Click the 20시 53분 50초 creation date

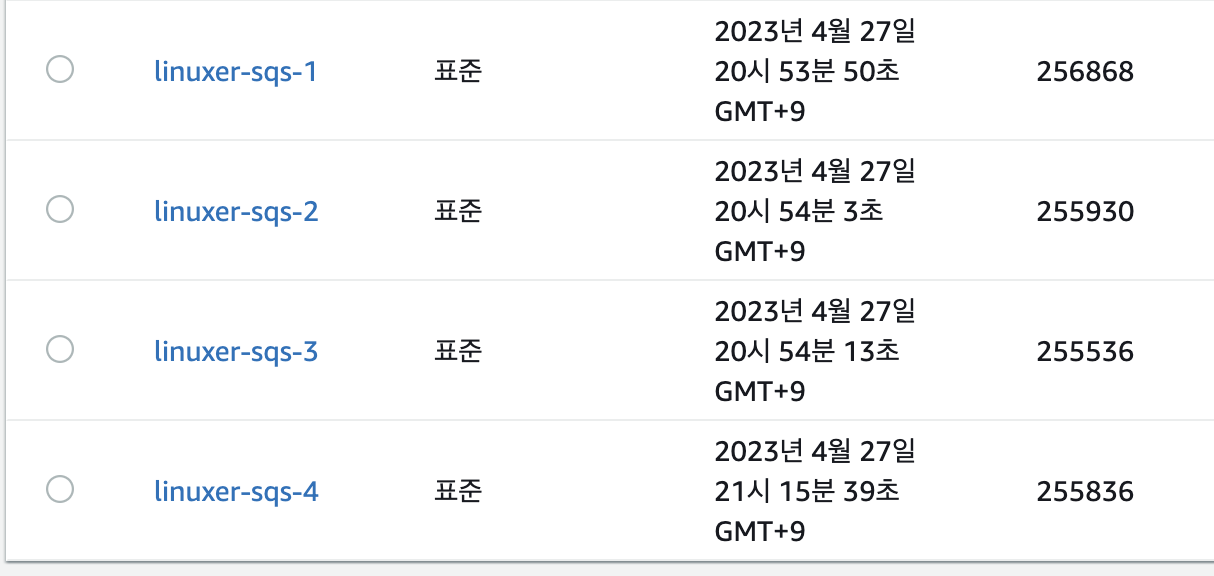click(x=806, y=72)
